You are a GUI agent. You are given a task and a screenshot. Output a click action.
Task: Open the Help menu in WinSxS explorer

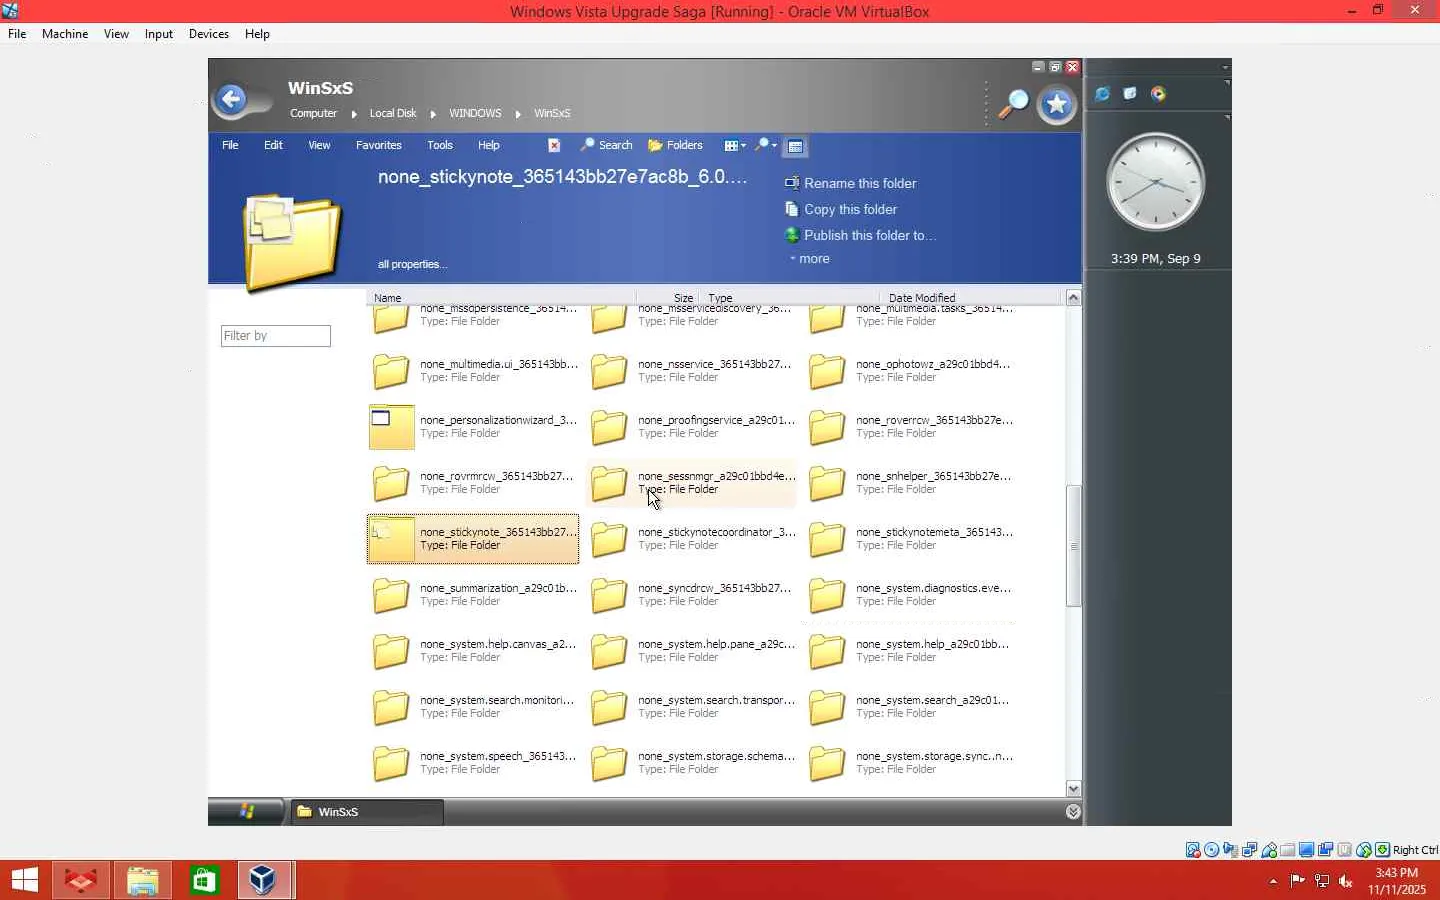click(x=489, y=145)
